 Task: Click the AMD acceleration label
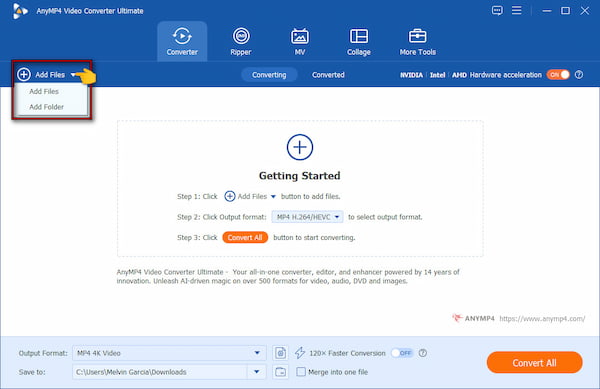(459, 75)
